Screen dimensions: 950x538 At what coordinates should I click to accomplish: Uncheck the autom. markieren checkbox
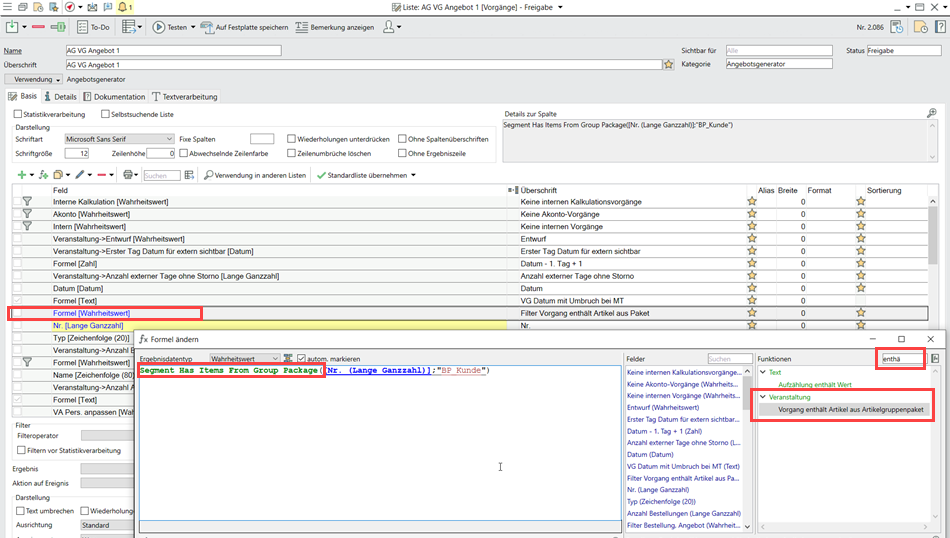pos(302,358)
